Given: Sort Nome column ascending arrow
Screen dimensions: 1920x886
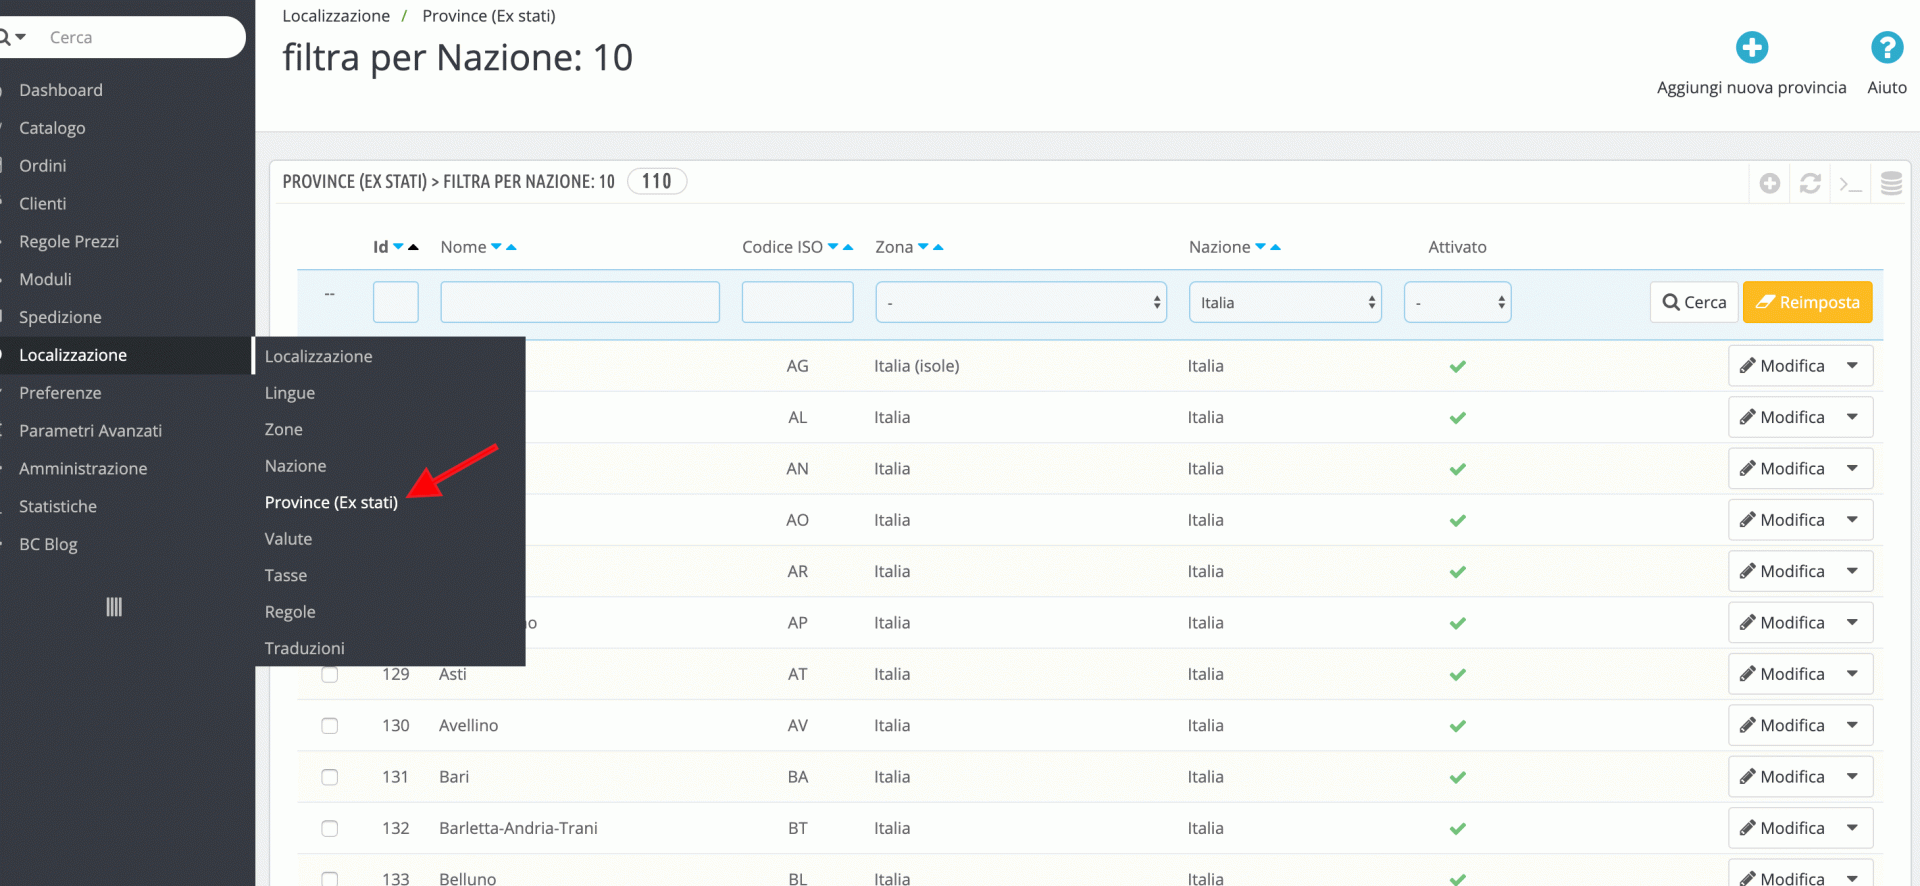Looking at the screenshot, I should click(511, 247).
